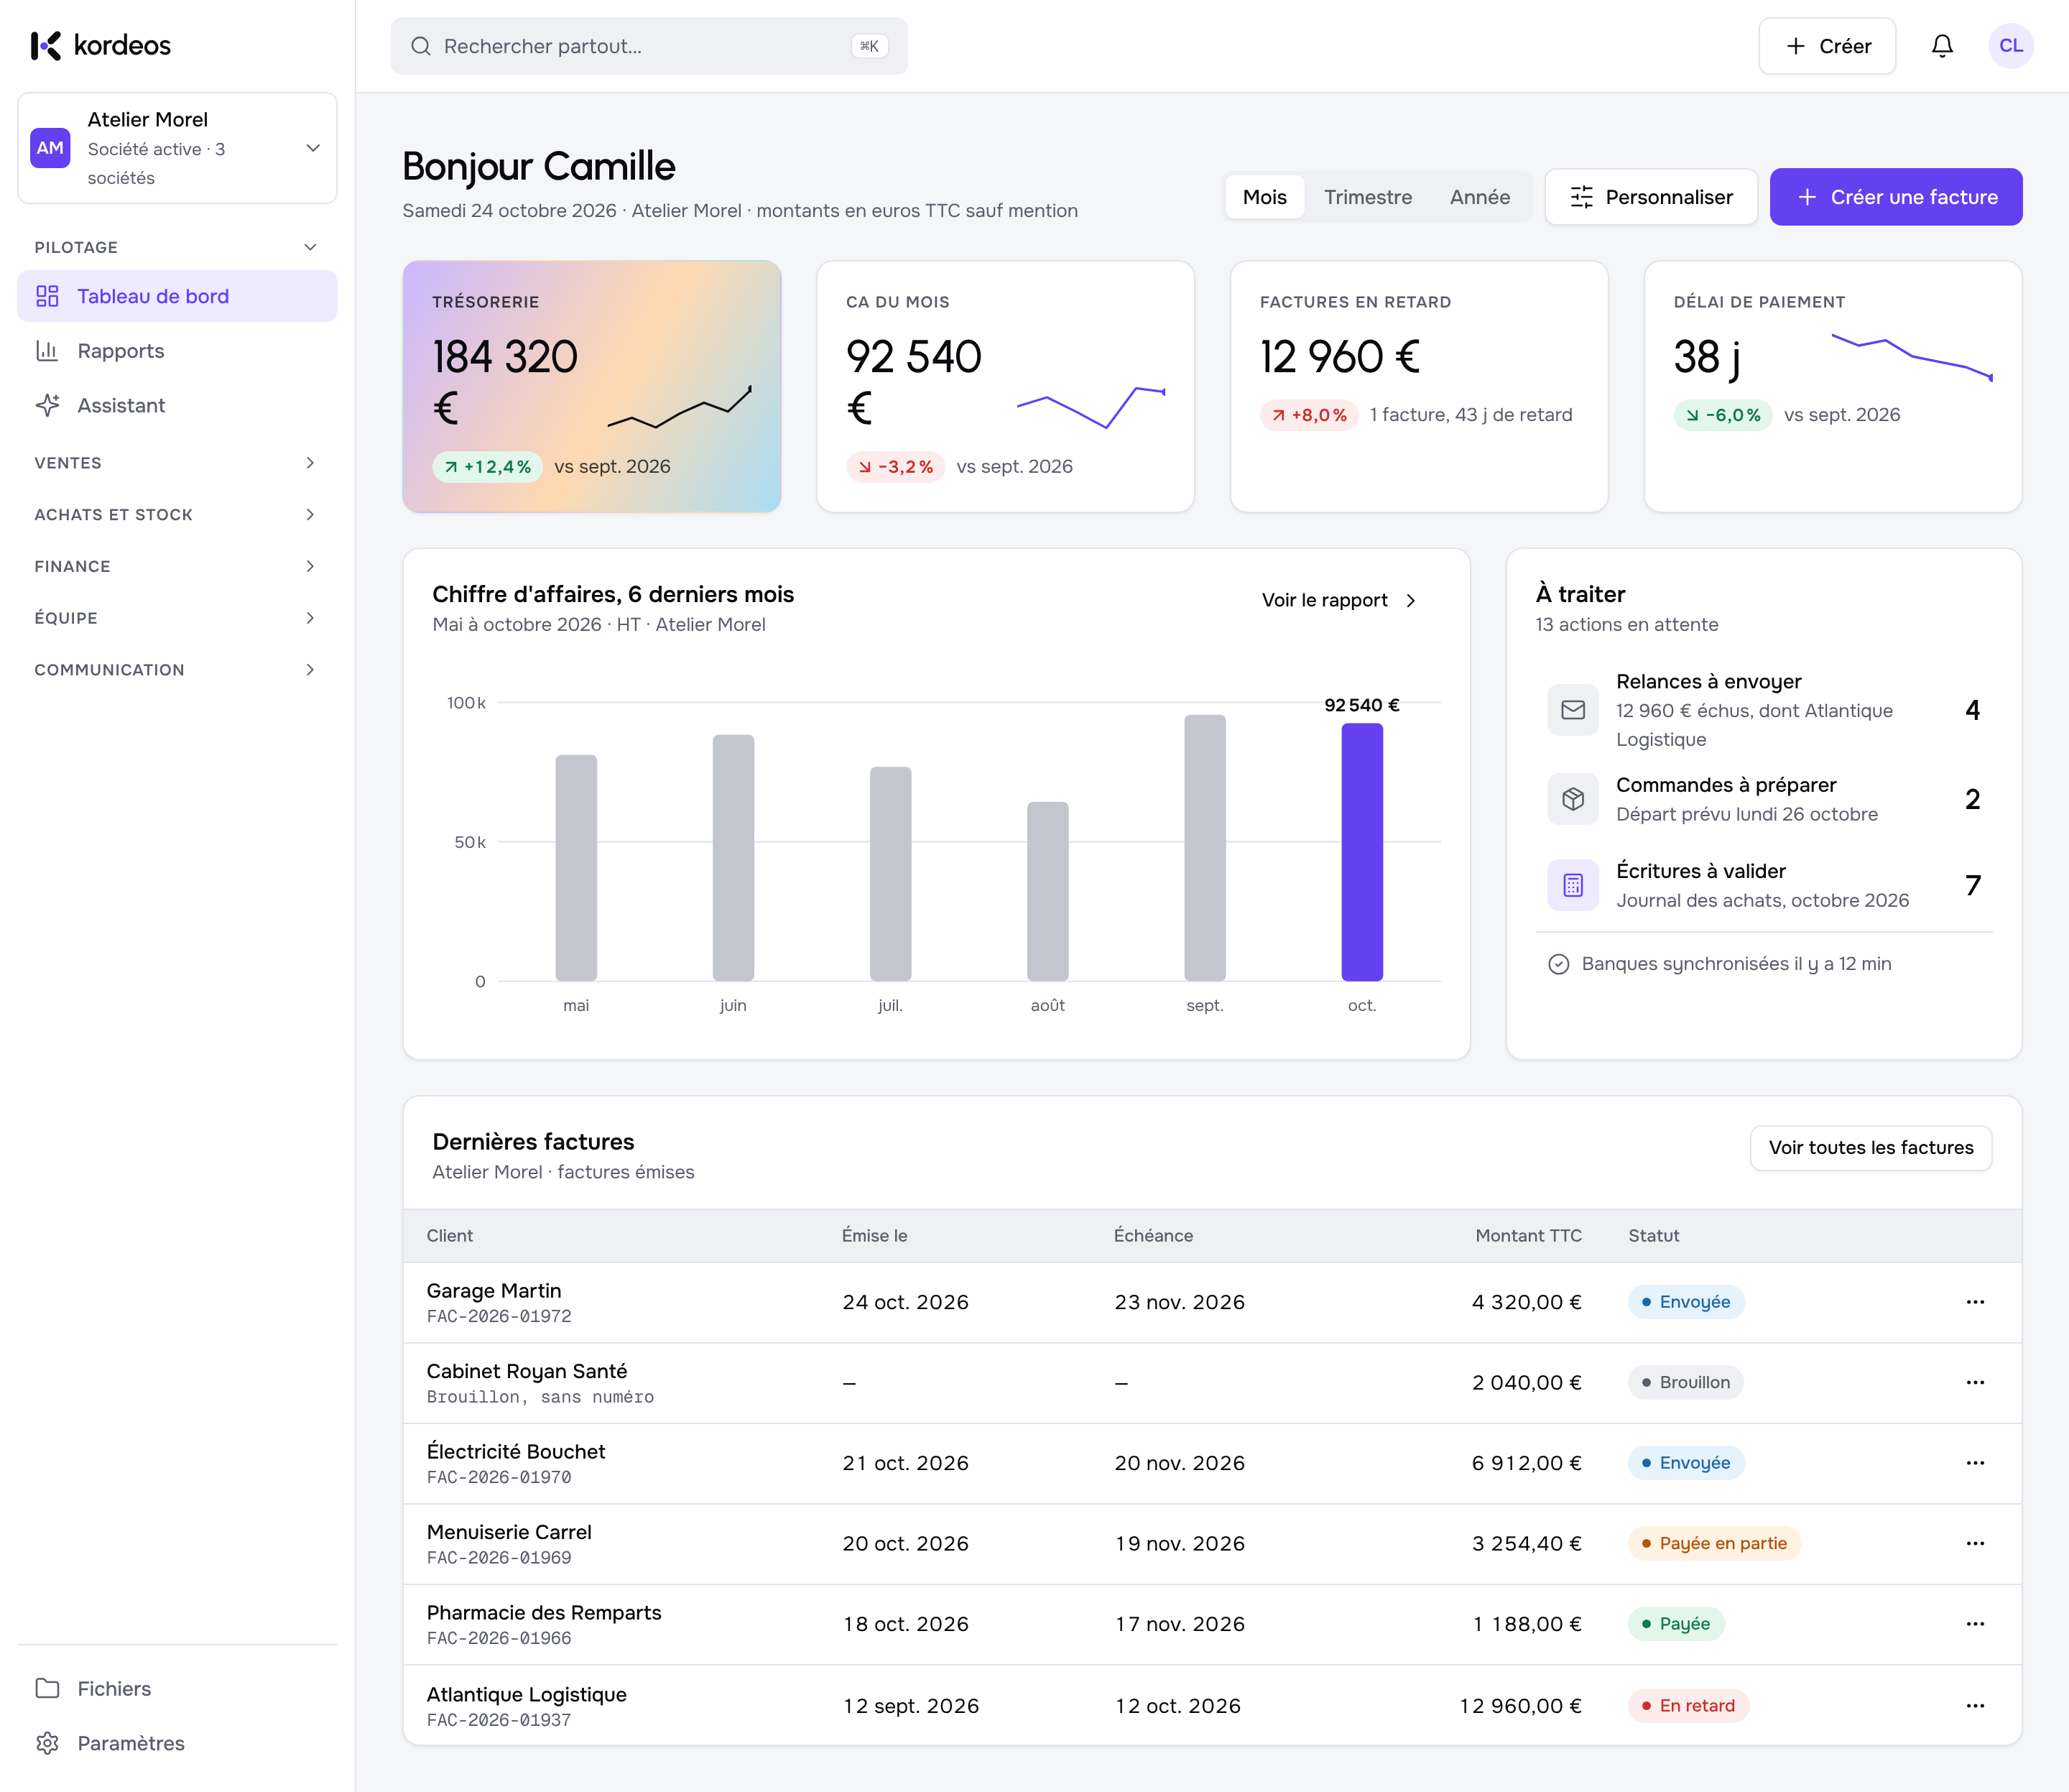Open row actions for Cabinet Royan Santé

tap(1975, 1382)
